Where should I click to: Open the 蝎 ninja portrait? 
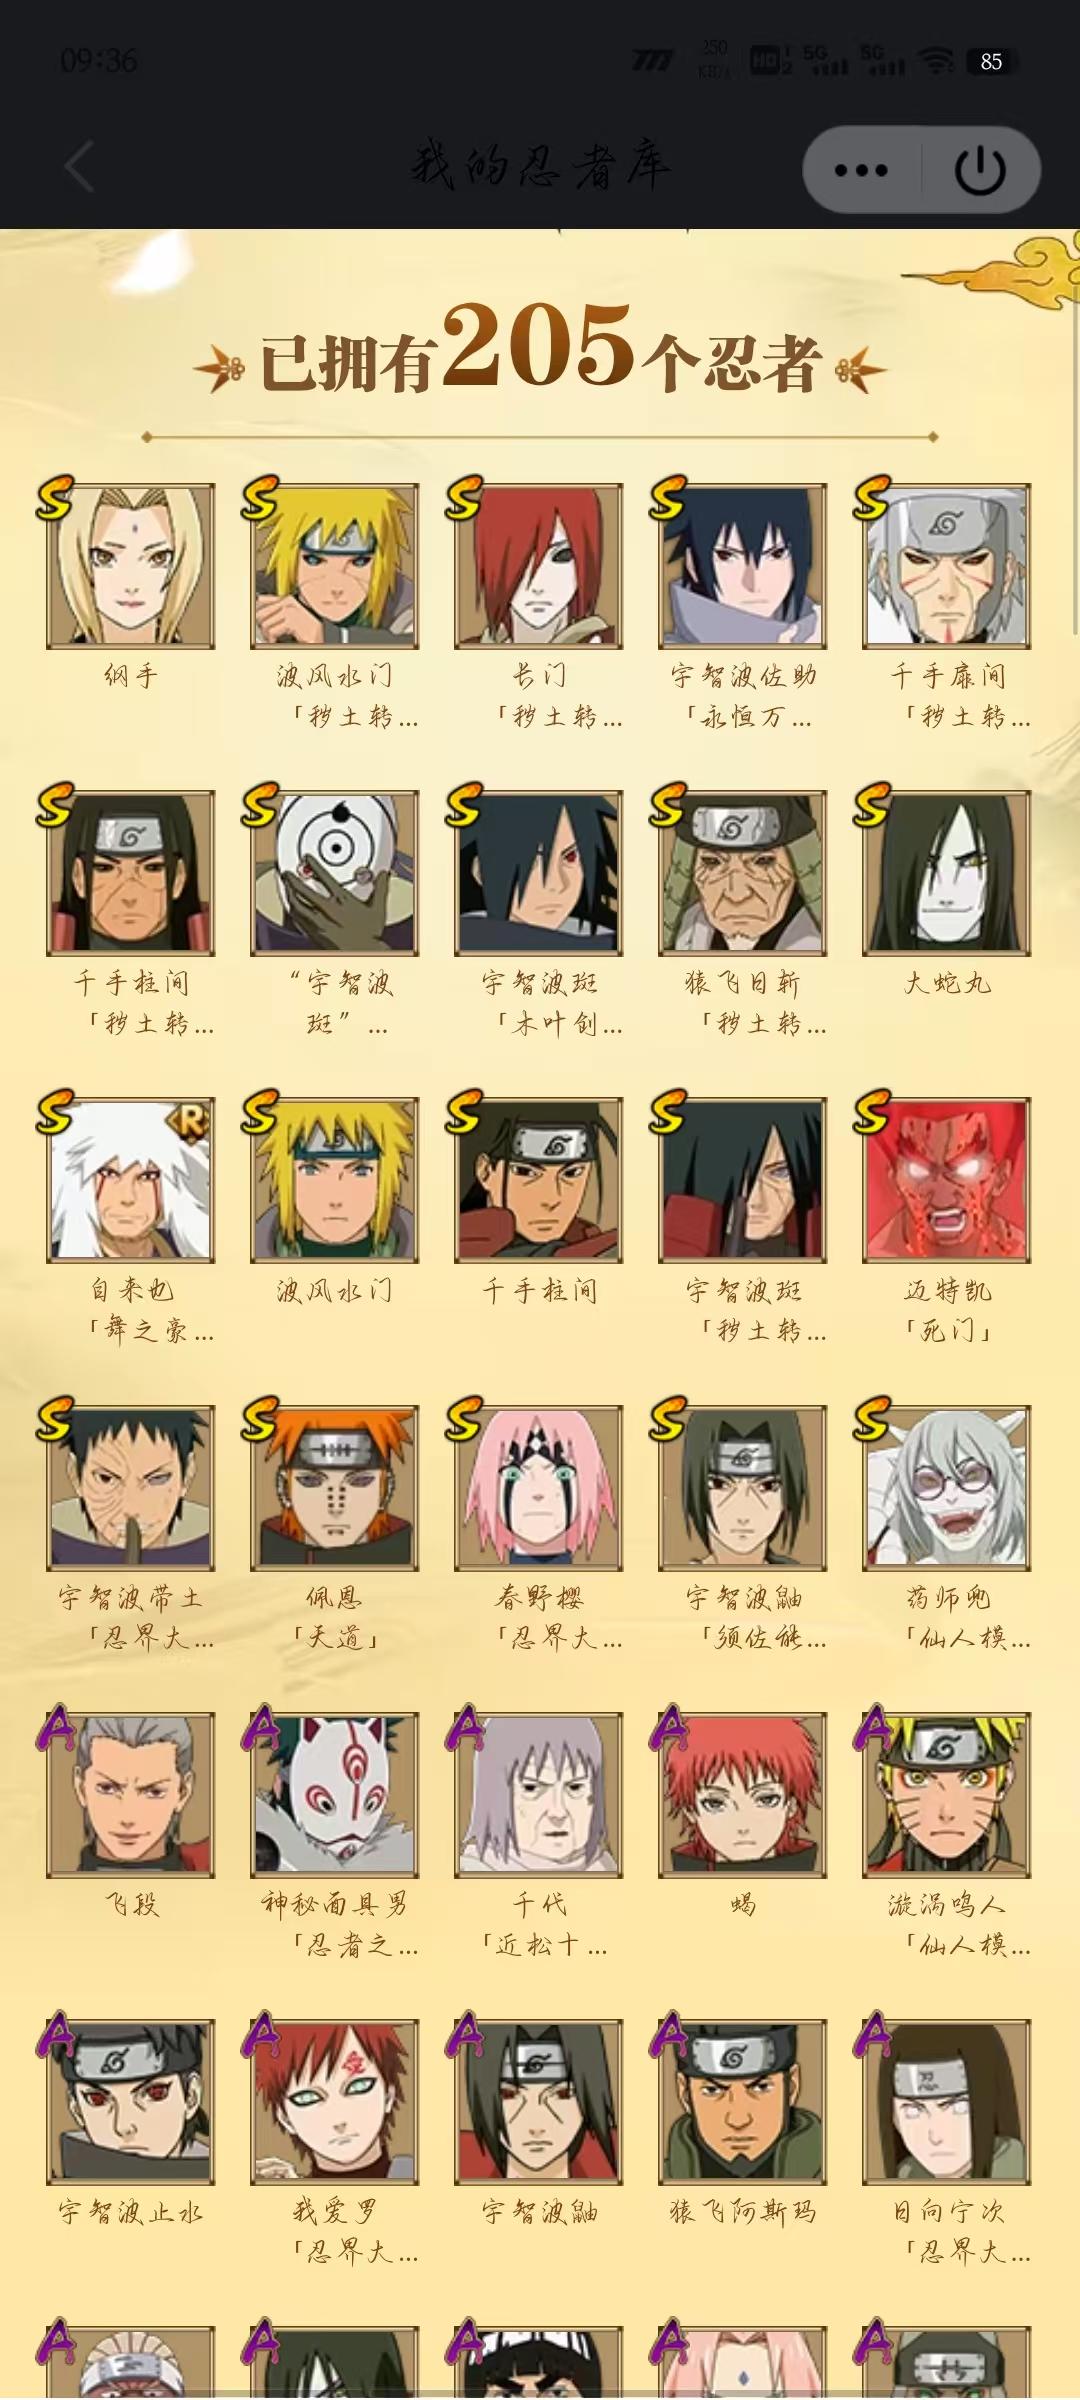tap(743, 1794)
